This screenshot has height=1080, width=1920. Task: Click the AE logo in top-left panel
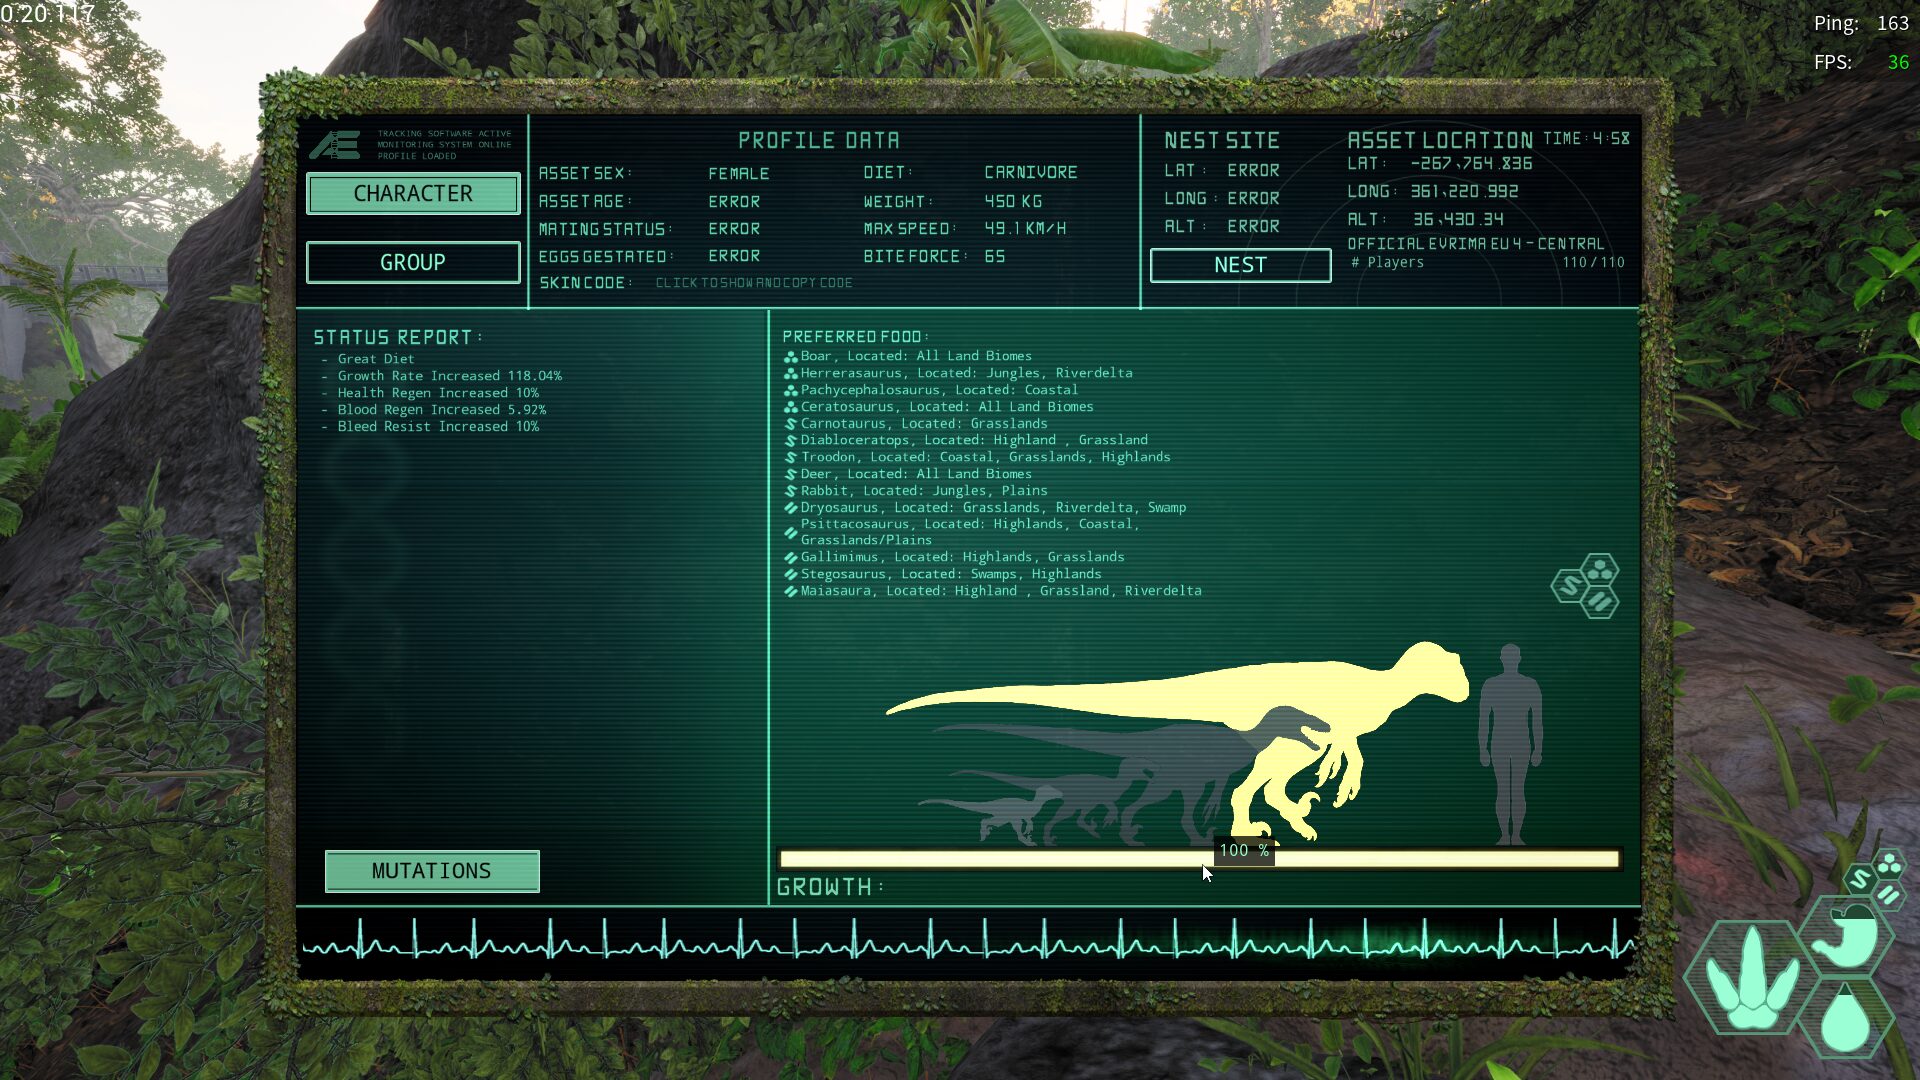[334, 146]
